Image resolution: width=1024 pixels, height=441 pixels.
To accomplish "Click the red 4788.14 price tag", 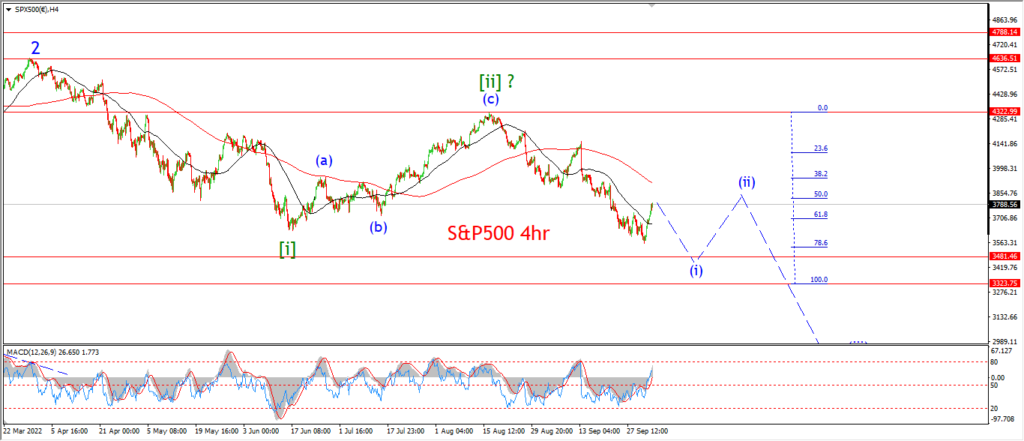I will pos(1004,32).
